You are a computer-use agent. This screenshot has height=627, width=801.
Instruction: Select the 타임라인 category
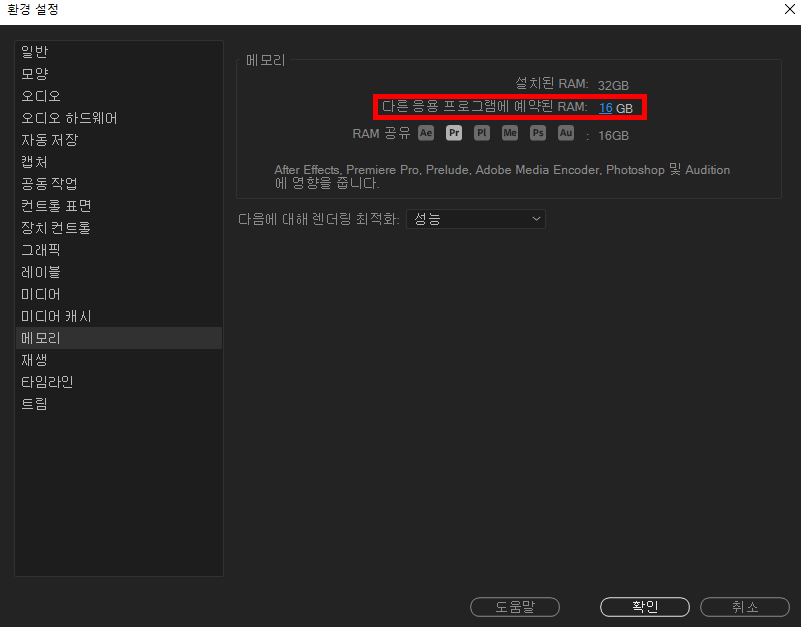pyautogui.click(x=119, y=382)
